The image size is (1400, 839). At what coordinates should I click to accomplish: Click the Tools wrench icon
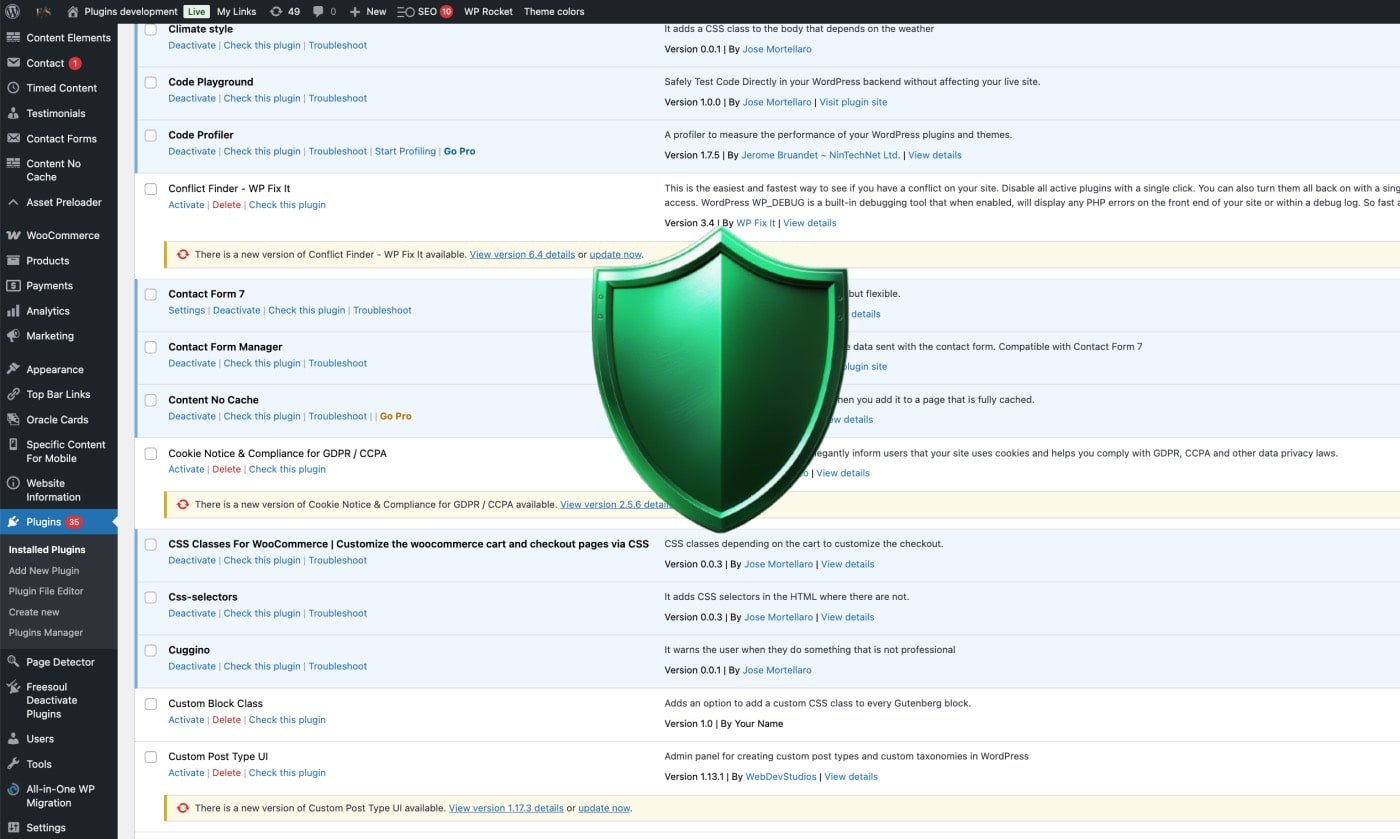click(x=13, y=764)
